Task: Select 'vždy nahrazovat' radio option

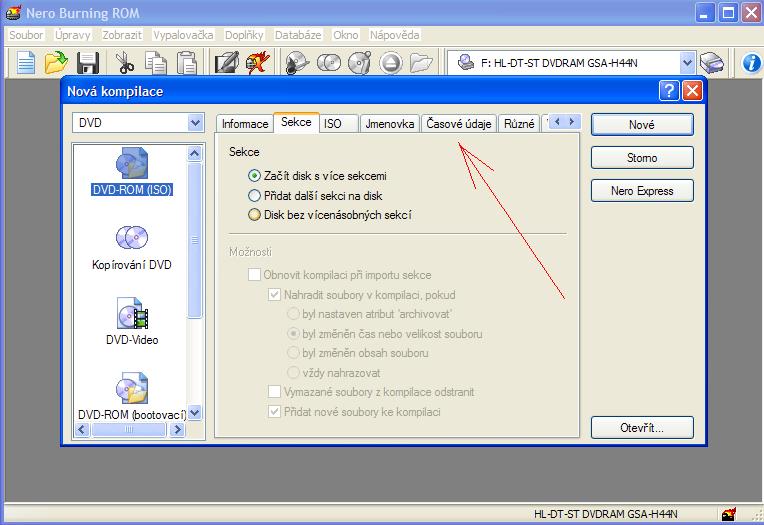Action: (293, 373)
